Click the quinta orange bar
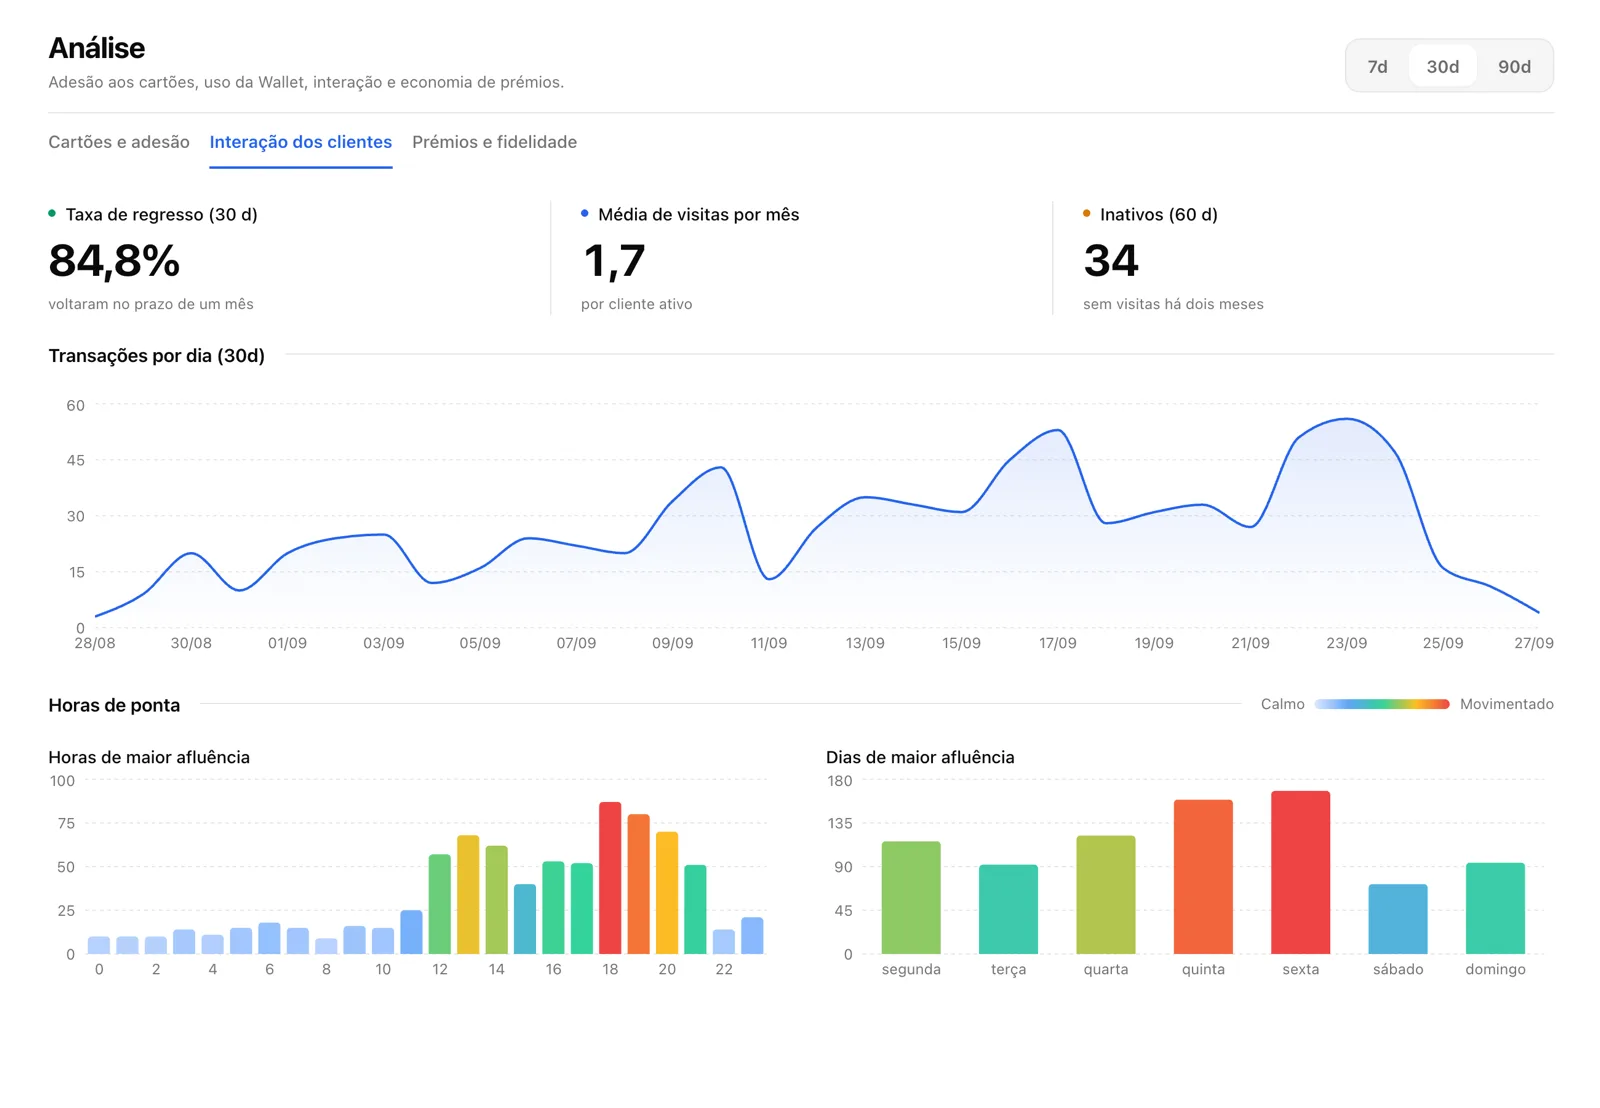 coord(1203,877)
